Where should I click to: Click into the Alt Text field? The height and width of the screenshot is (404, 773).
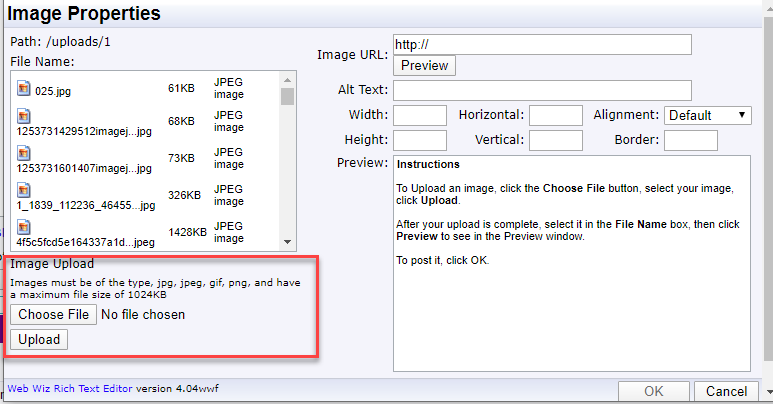(x=542, y=91)
